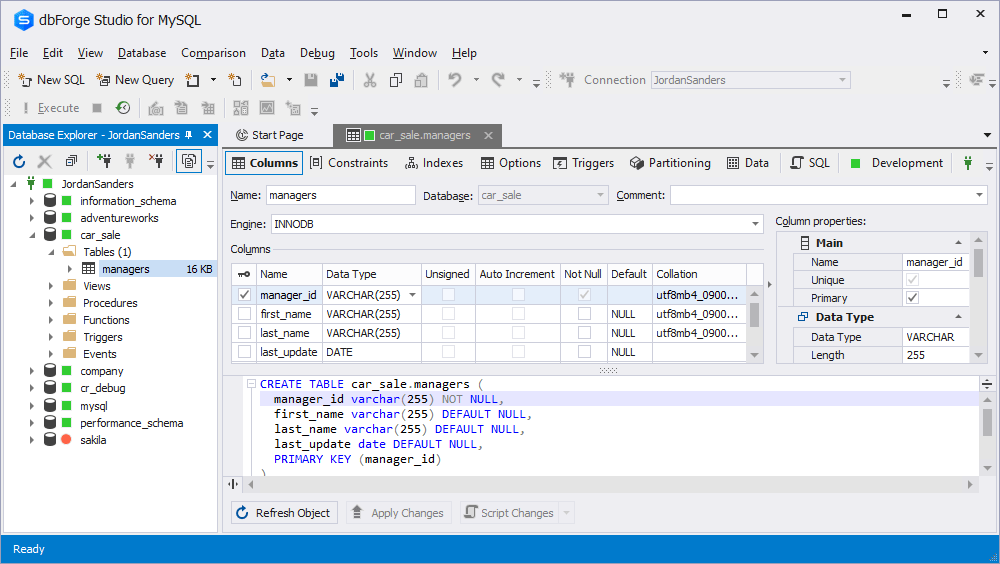Open data type dropdown for manager_id

(413, 295)
